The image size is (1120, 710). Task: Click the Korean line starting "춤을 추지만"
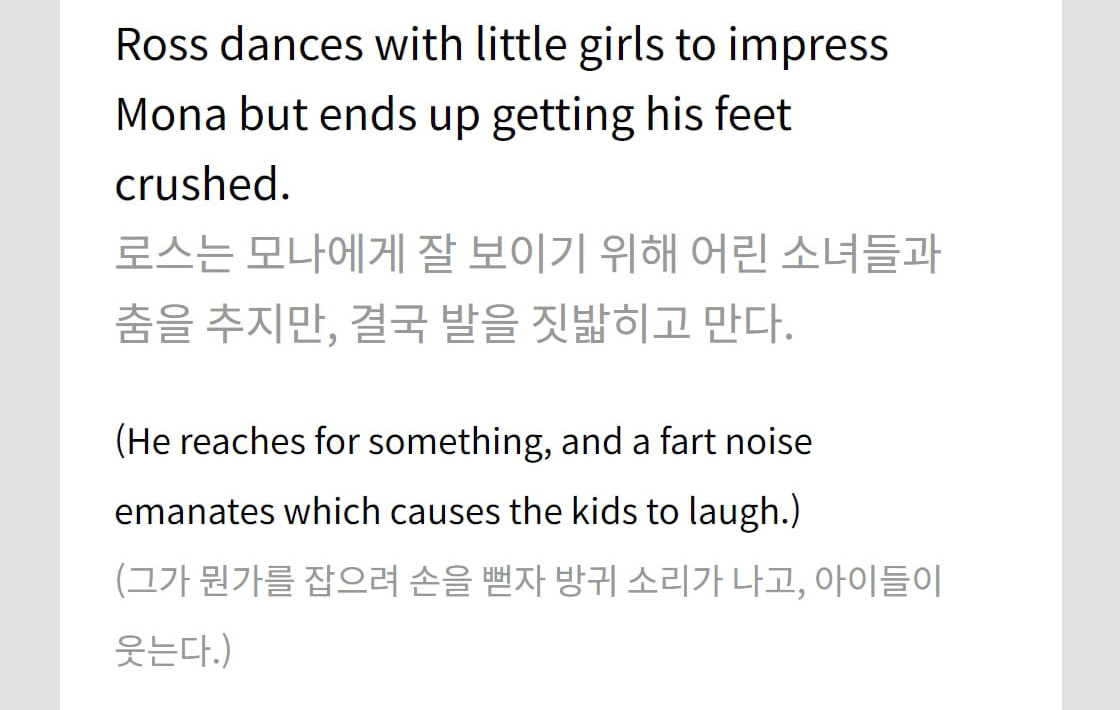[454, 324]
